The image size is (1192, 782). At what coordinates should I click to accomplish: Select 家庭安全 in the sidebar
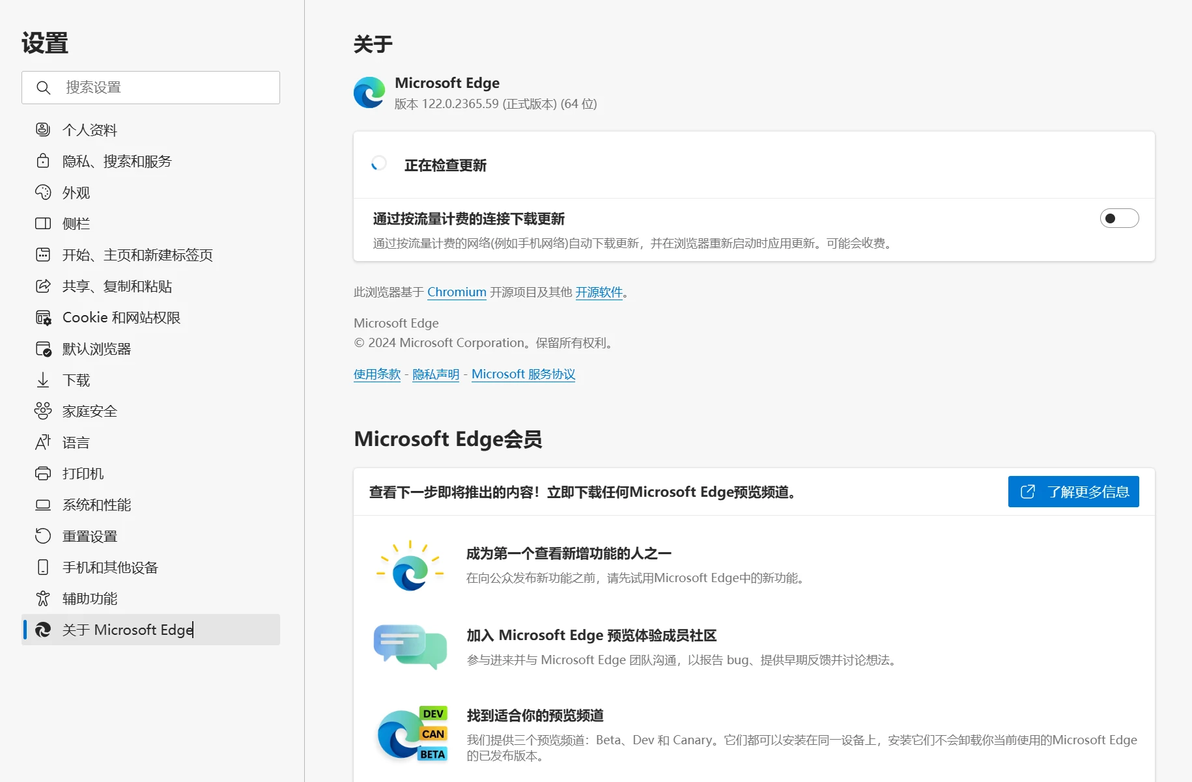(151, 411)
